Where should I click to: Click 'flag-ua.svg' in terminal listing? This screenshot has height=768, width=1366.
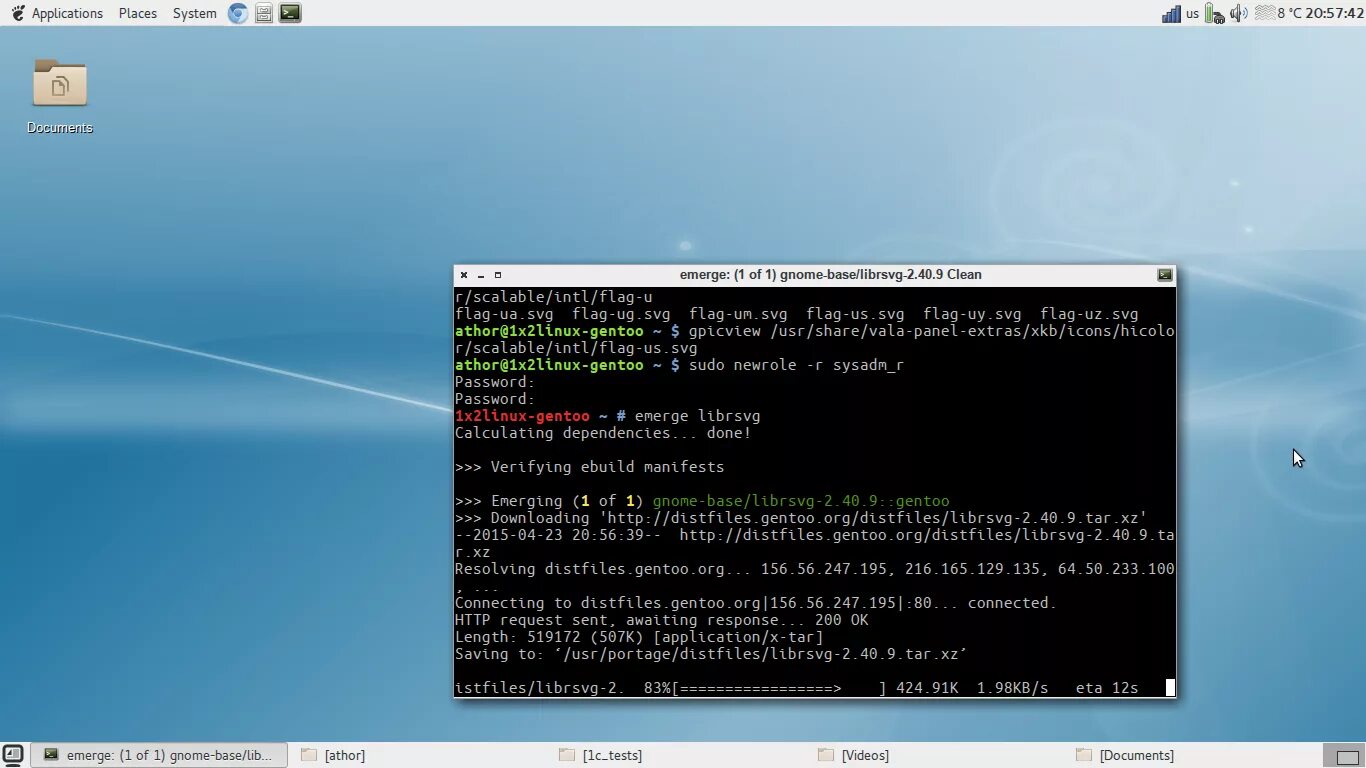[x=504, y=314]
